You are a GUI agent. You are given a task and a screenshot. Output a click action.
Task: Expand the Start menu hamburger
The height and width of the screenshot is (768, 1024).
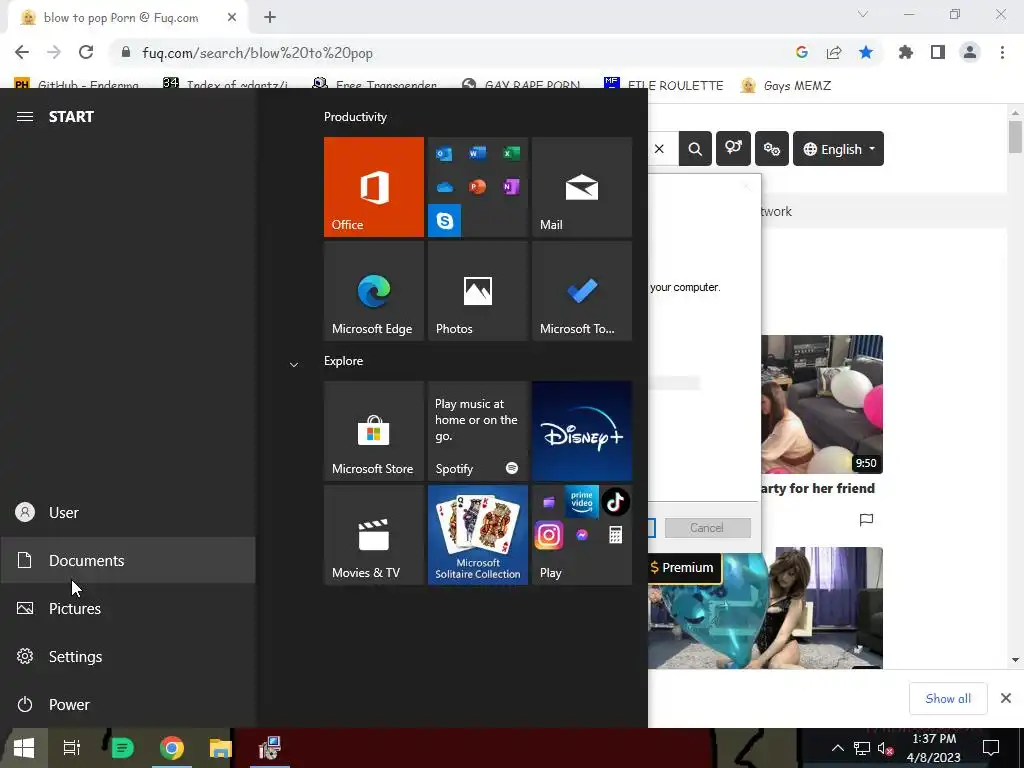25,117
